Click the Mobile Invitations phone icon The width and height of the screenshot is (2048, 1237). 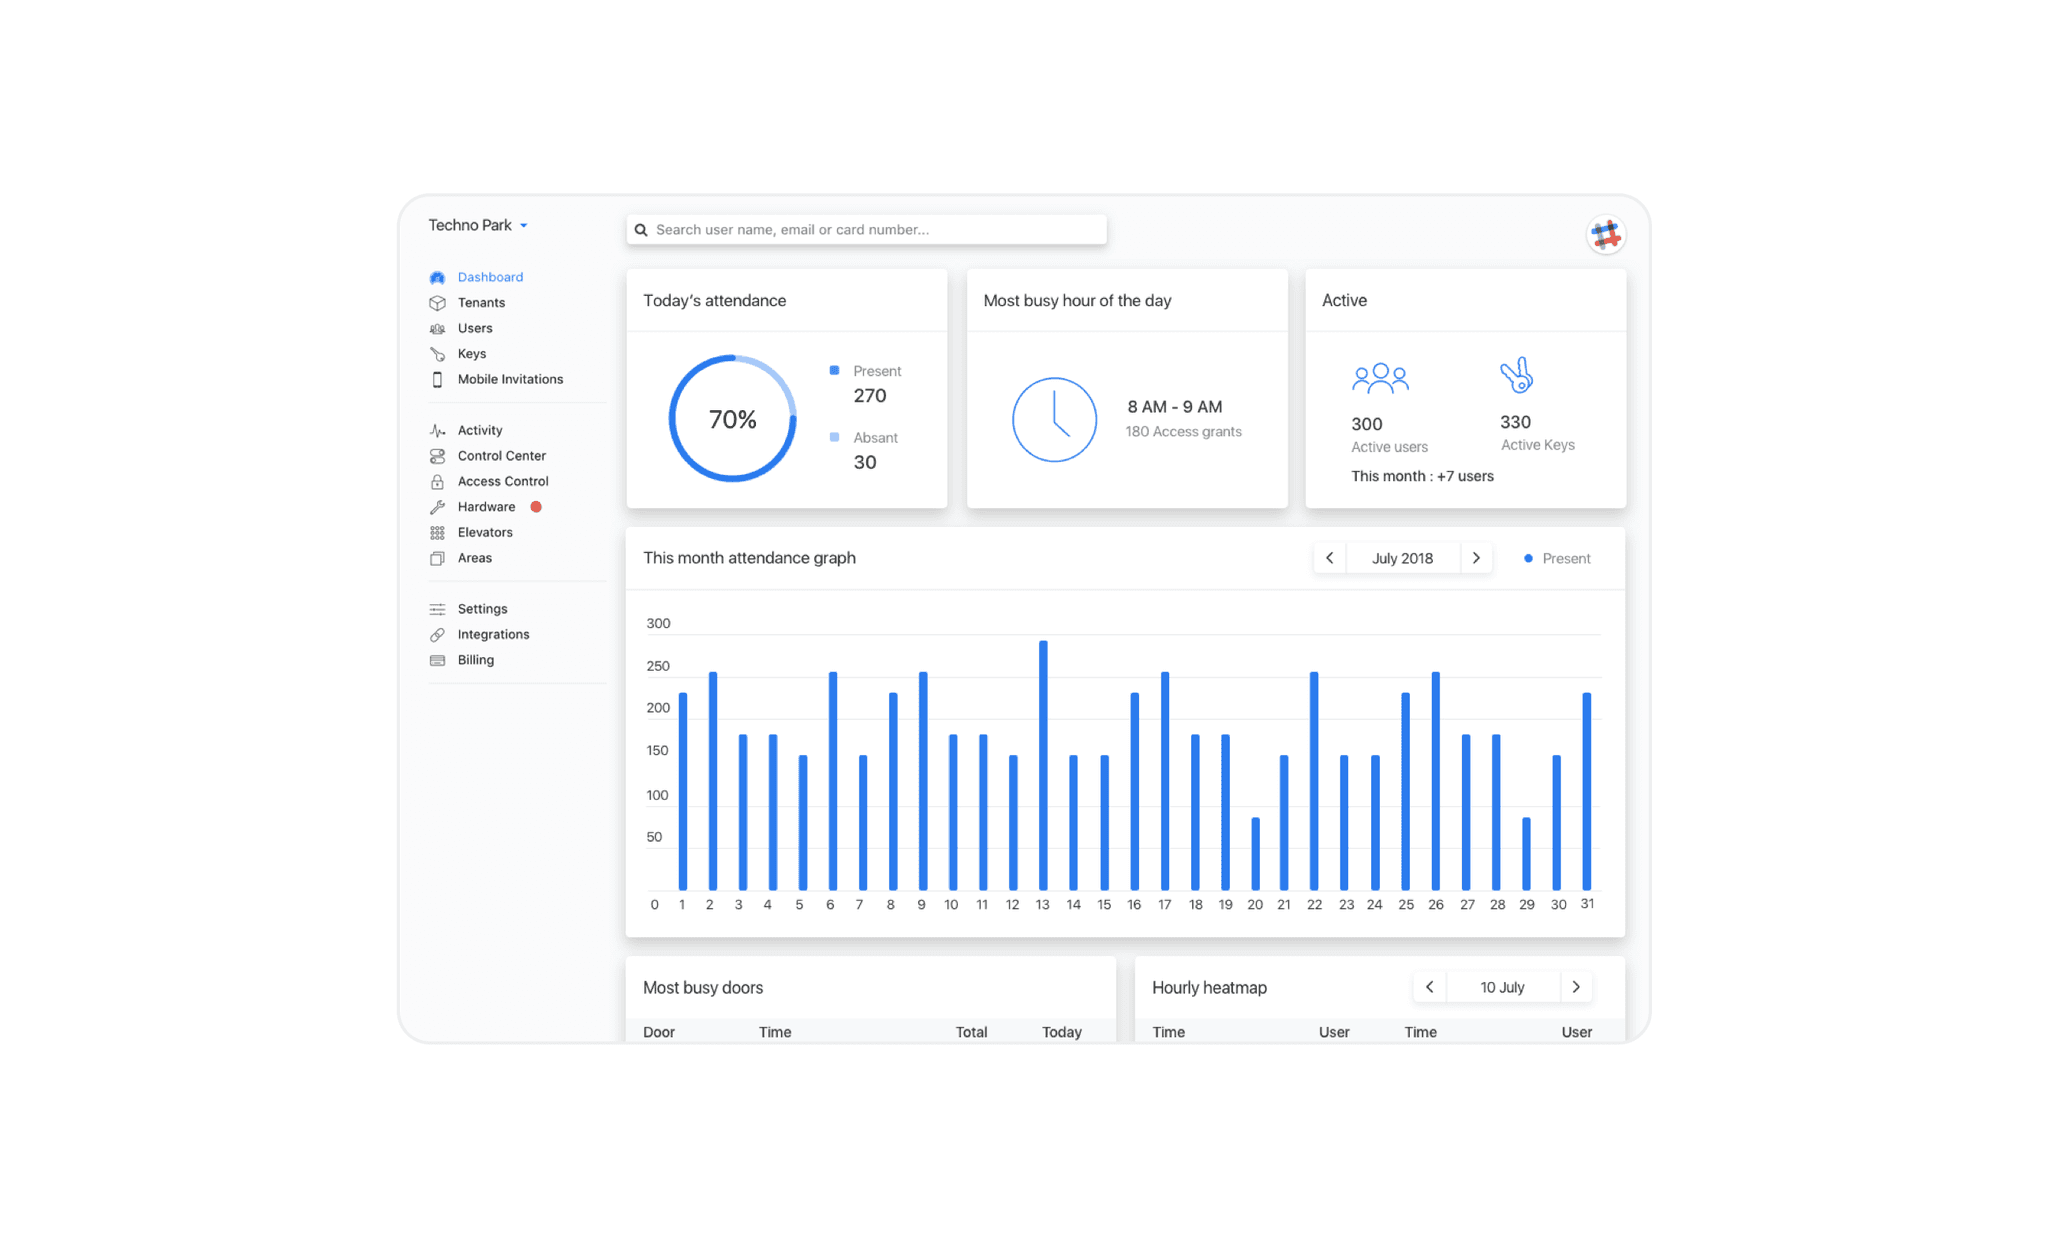437,380
